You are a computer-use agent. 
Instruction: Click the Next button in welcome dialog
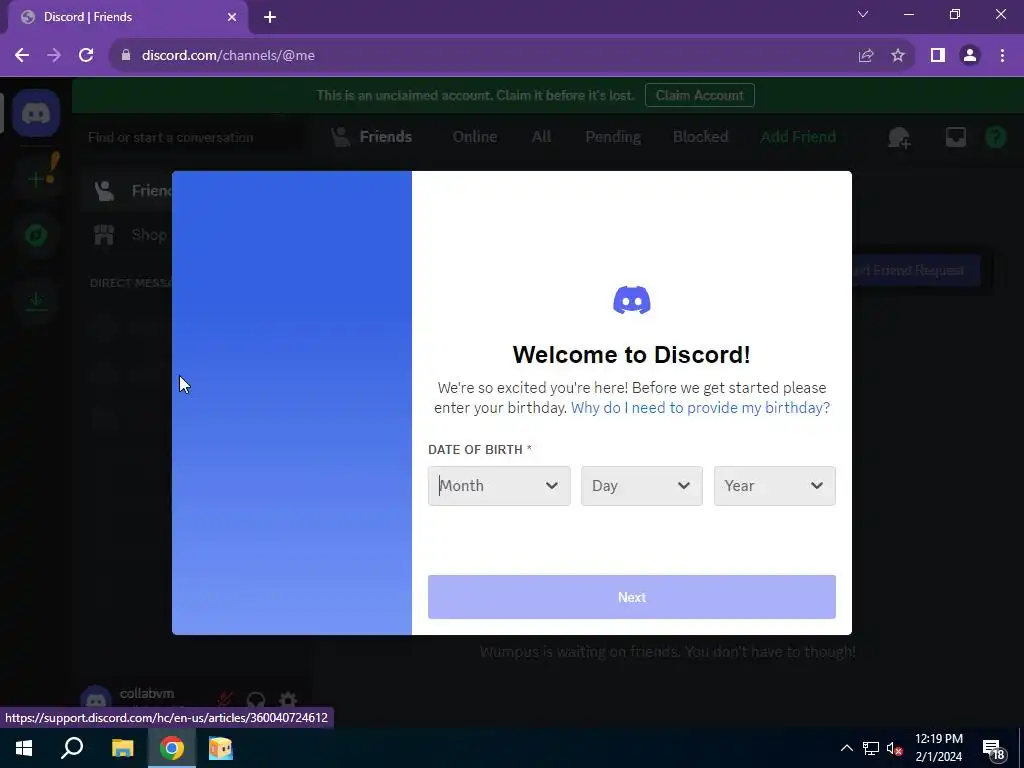click(632, 597)
